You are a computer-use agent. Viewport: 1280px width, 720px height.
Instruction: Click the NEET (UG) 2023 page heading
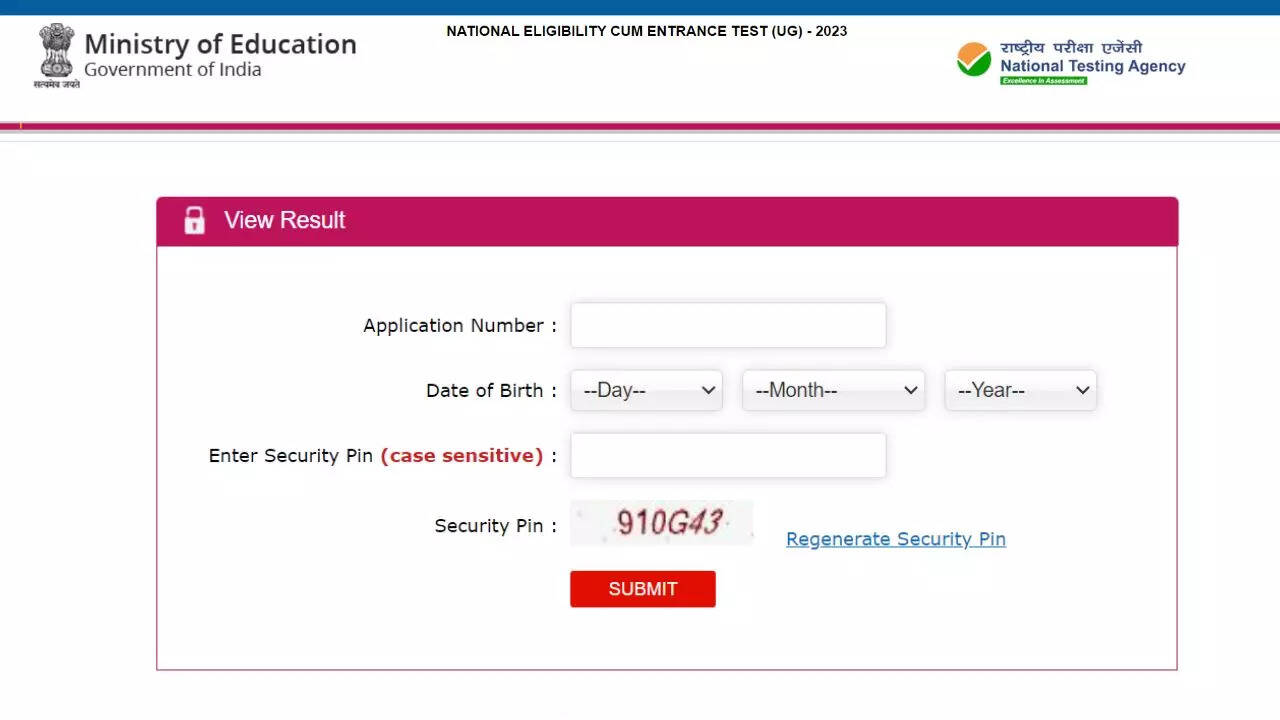(646, 31)
